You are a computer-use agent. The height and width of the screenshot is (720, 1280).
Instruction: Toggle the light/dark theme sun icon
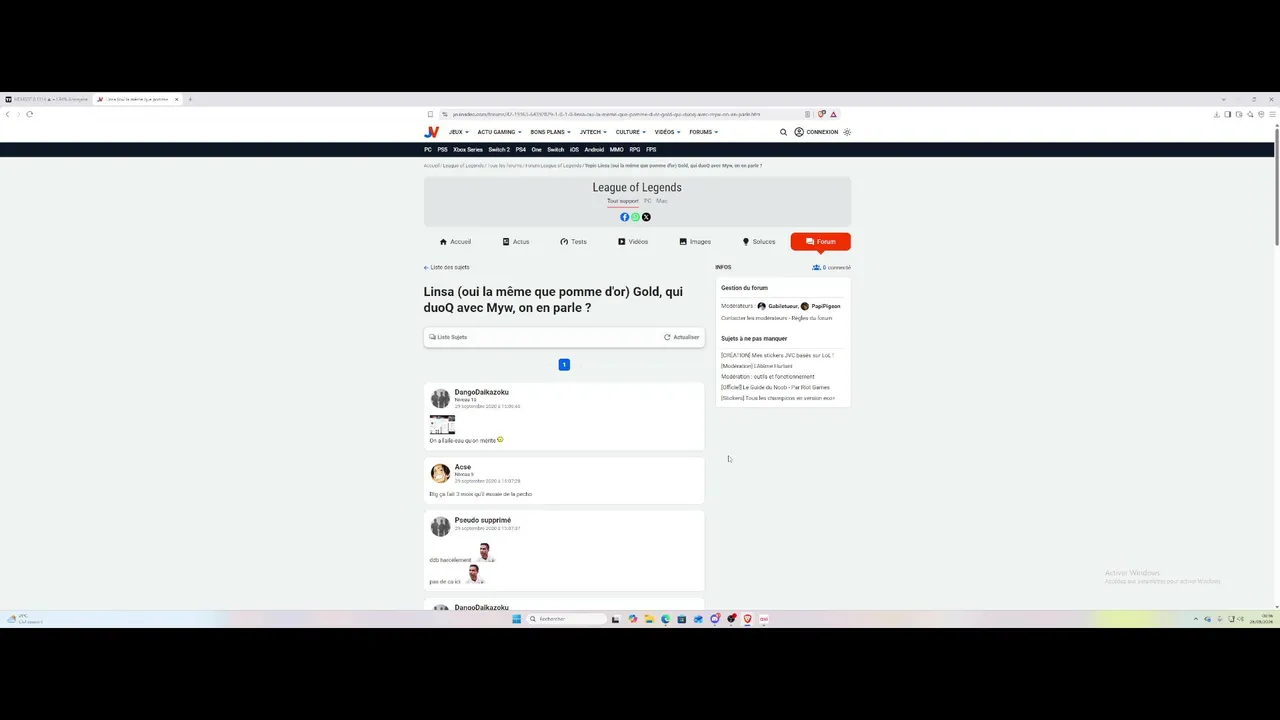pos(847,132)
